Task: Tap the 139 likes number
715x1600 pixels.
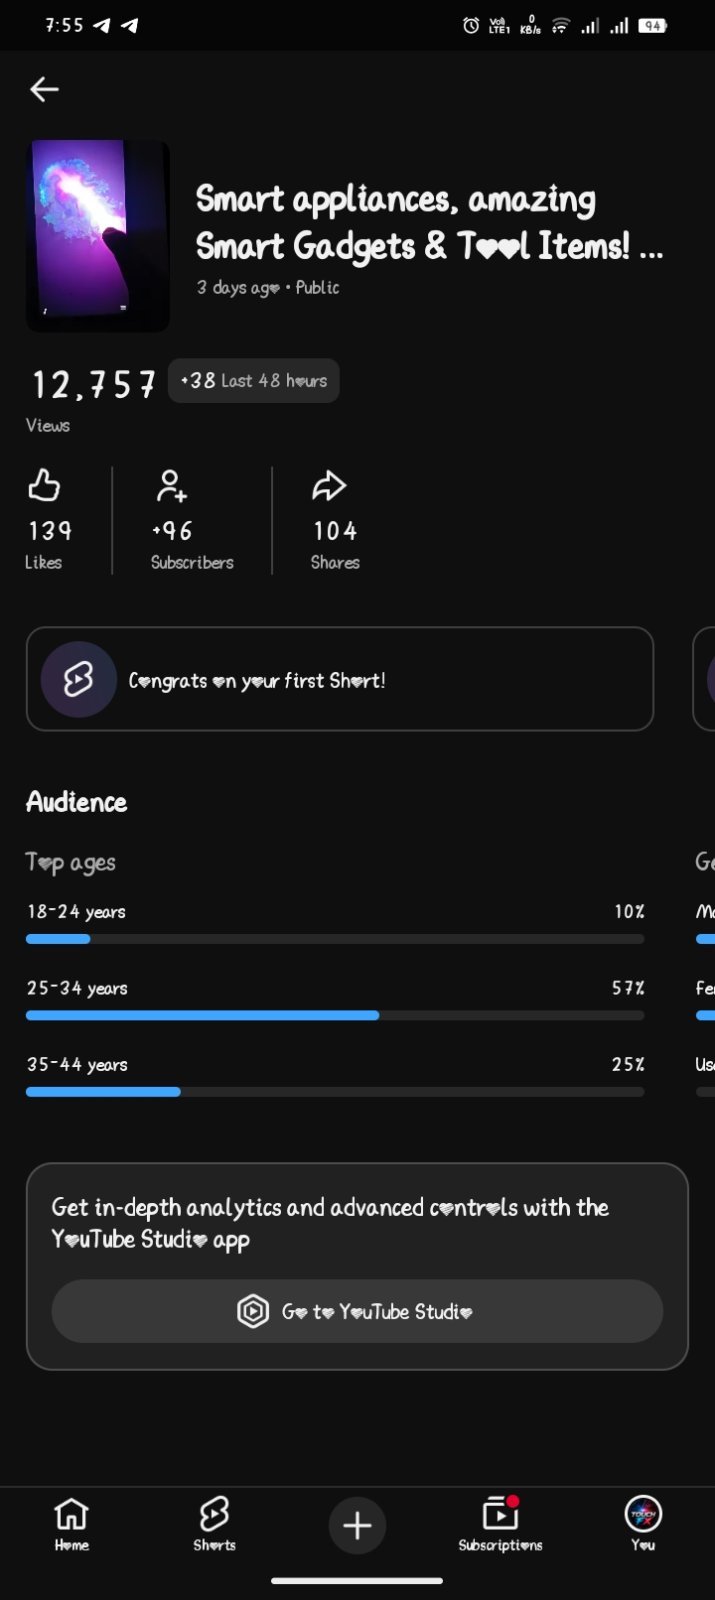Action: tap(50, 531)
